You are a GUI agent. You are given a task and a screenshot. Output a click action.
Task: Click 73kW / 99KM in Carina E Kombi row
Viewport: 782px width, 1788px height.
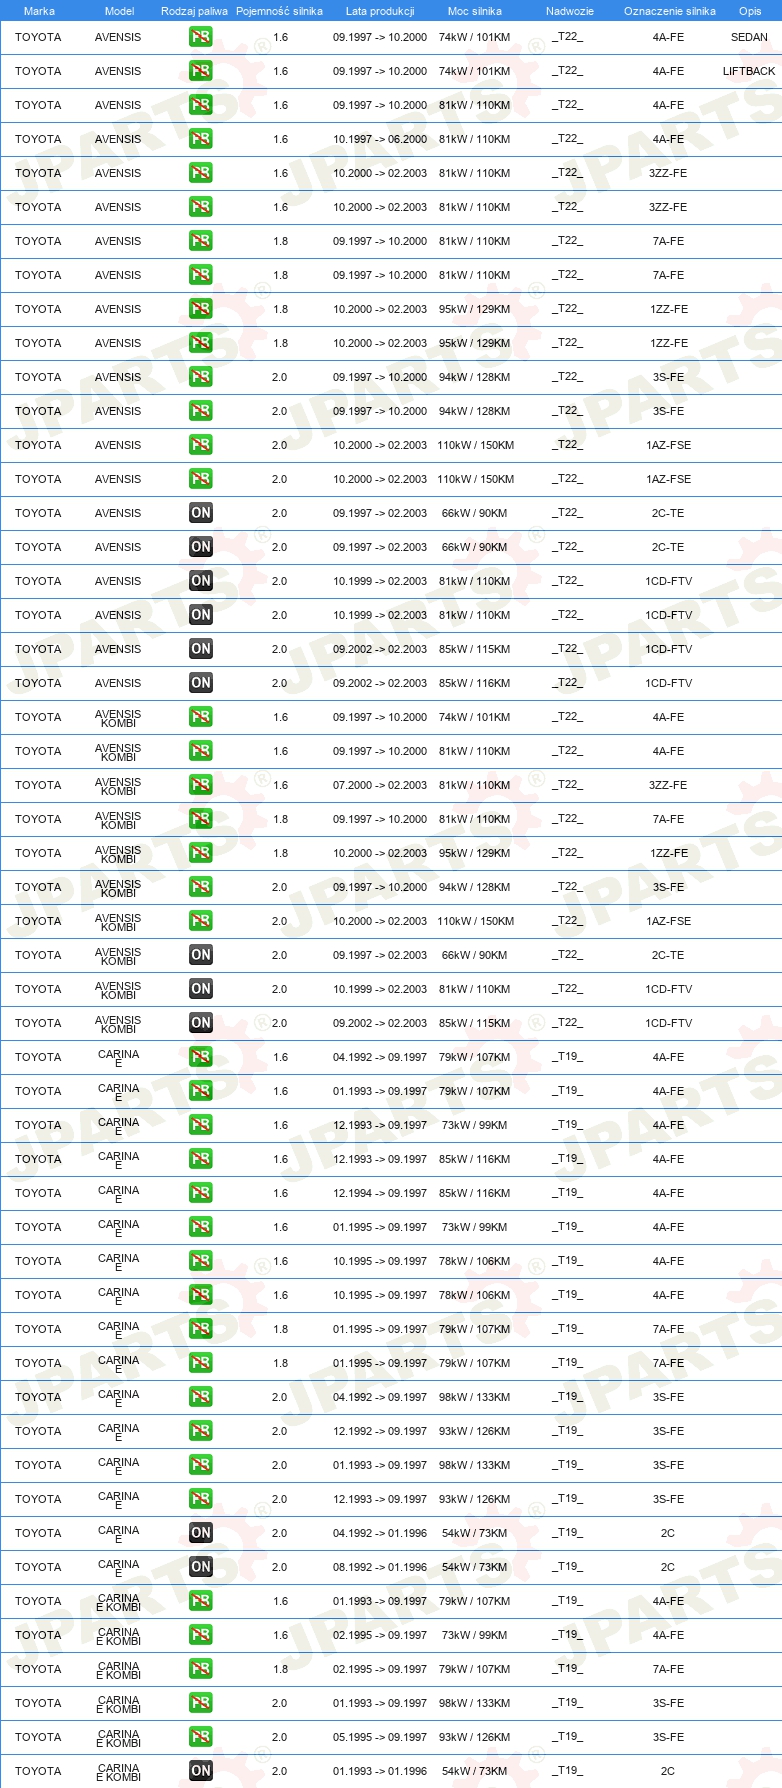click(x=475, y=1635)
